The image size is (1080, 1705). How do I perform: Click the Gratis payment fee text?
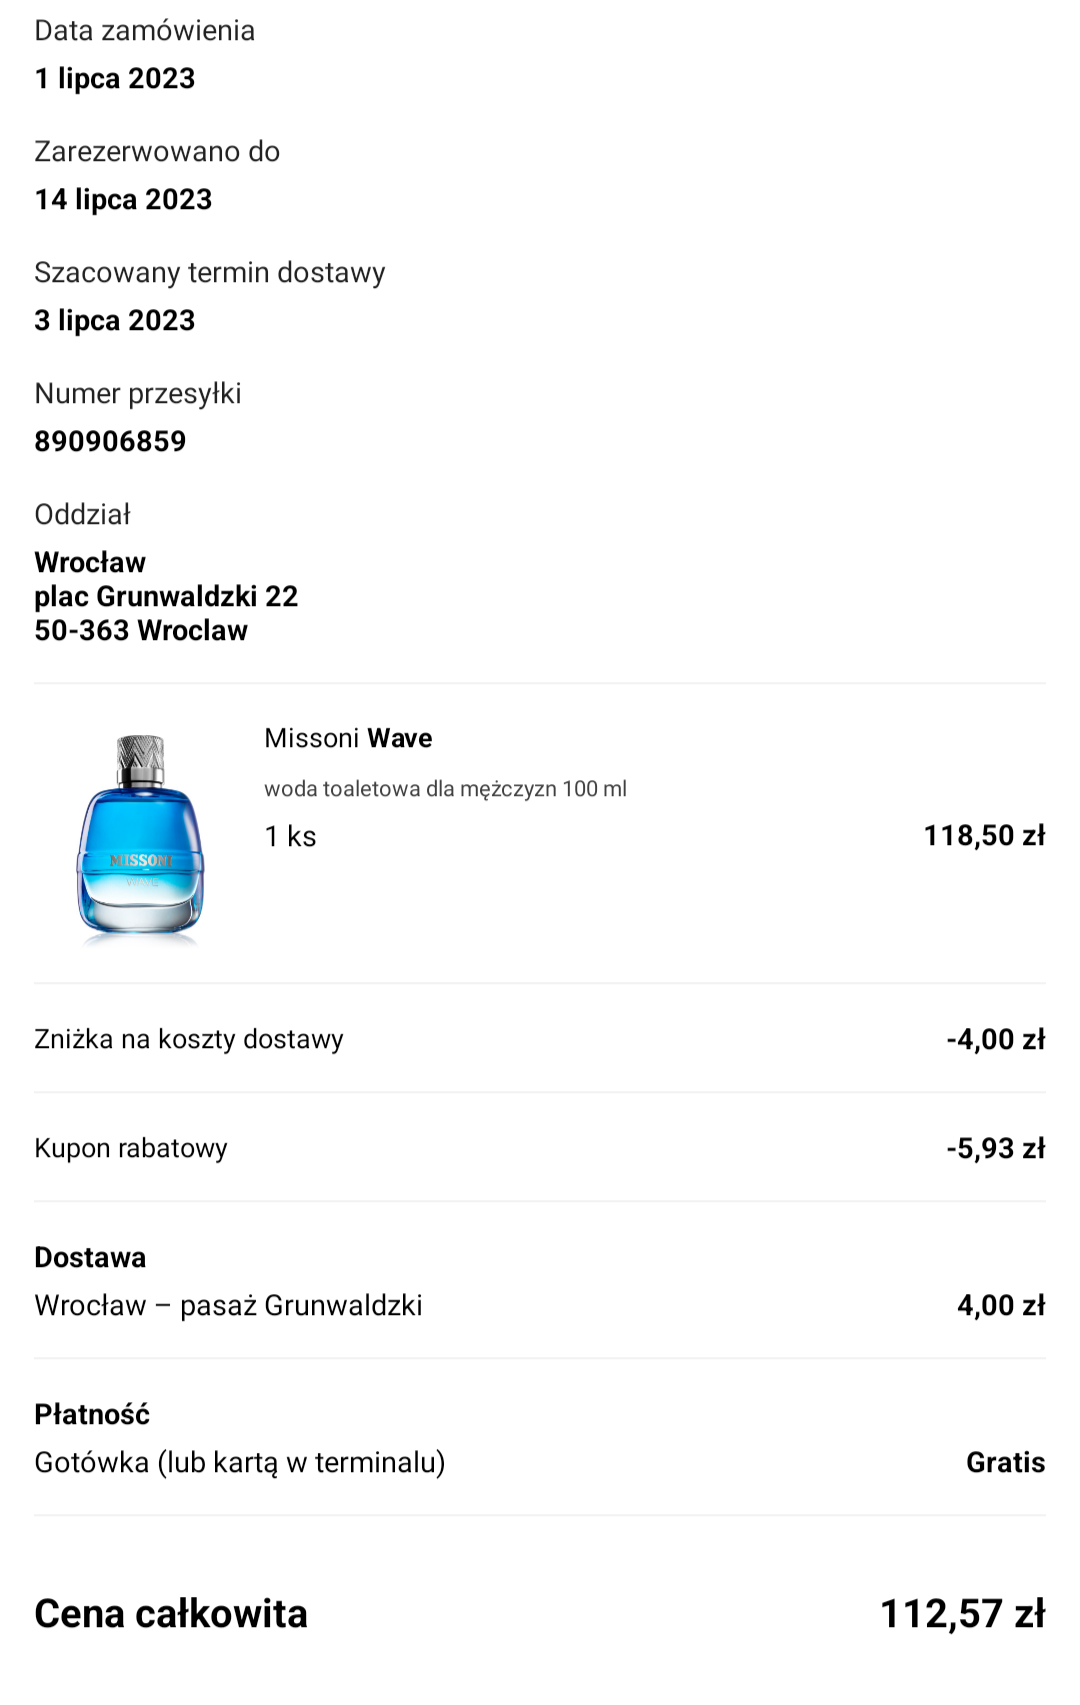tap(1005, 1462)
